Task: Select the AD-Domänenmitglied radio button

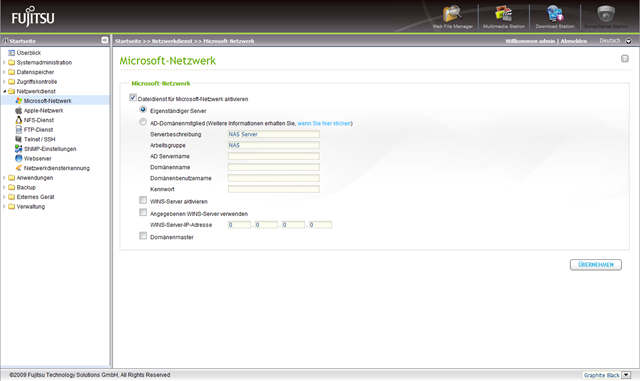Action: click(x=143, y=122)
